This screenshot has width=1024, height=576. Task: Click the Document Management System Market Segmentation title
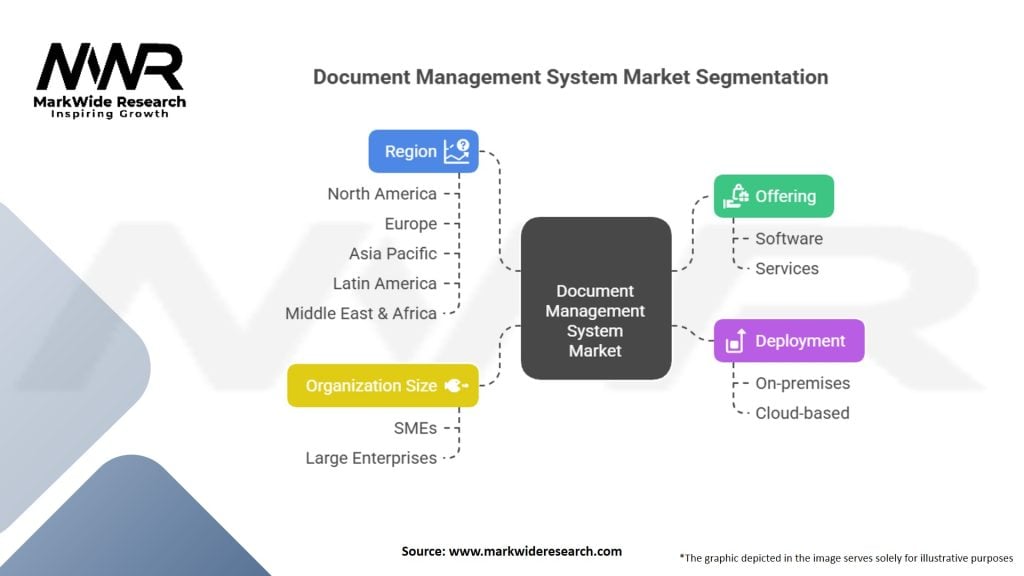tap(570, 77)
